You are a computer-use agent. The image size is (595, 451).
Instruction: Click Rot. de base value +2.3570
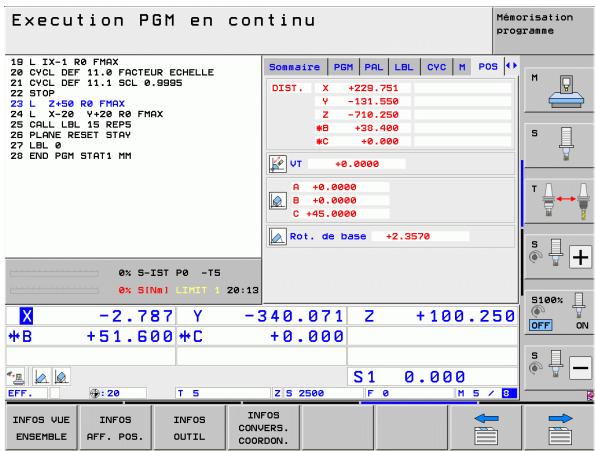[x=408, y=236]
